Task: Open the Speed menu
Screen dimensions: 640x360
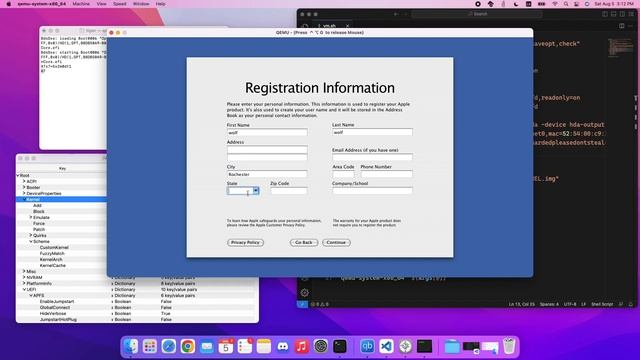Action: click(120, 4)
